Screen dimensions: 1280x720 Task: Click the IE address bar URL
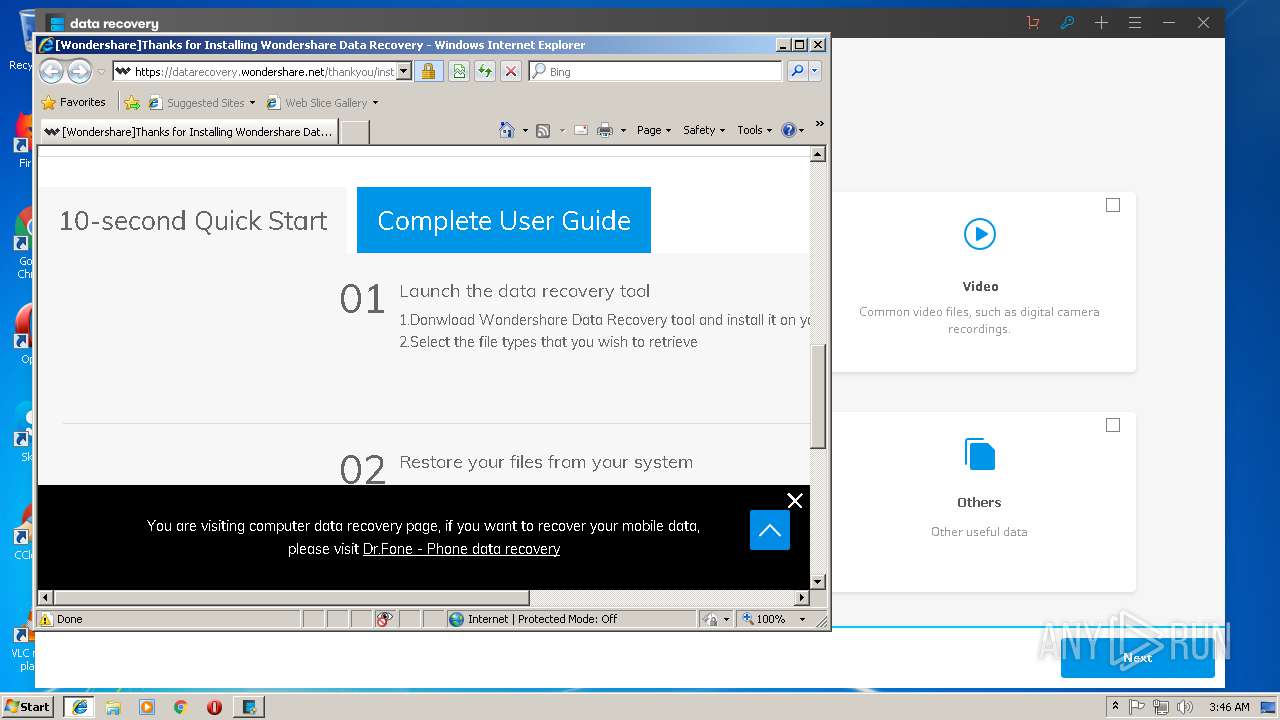(264, 72)
